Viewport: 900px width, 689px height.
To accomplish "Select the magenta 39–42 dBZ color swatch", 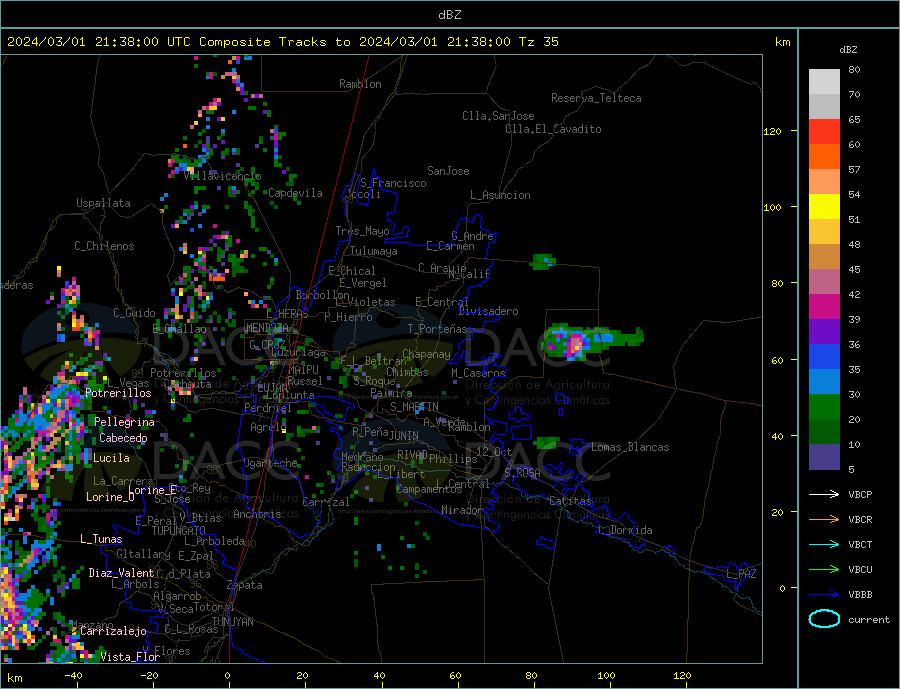I will (824, 307).
